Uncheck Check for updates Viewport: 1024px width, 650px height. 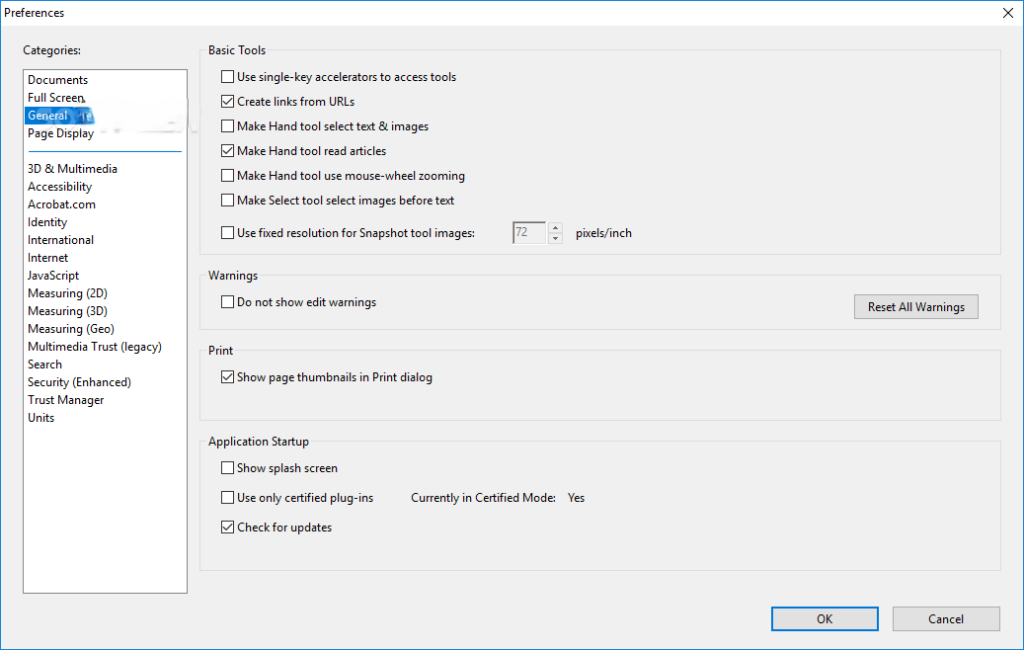227,527
